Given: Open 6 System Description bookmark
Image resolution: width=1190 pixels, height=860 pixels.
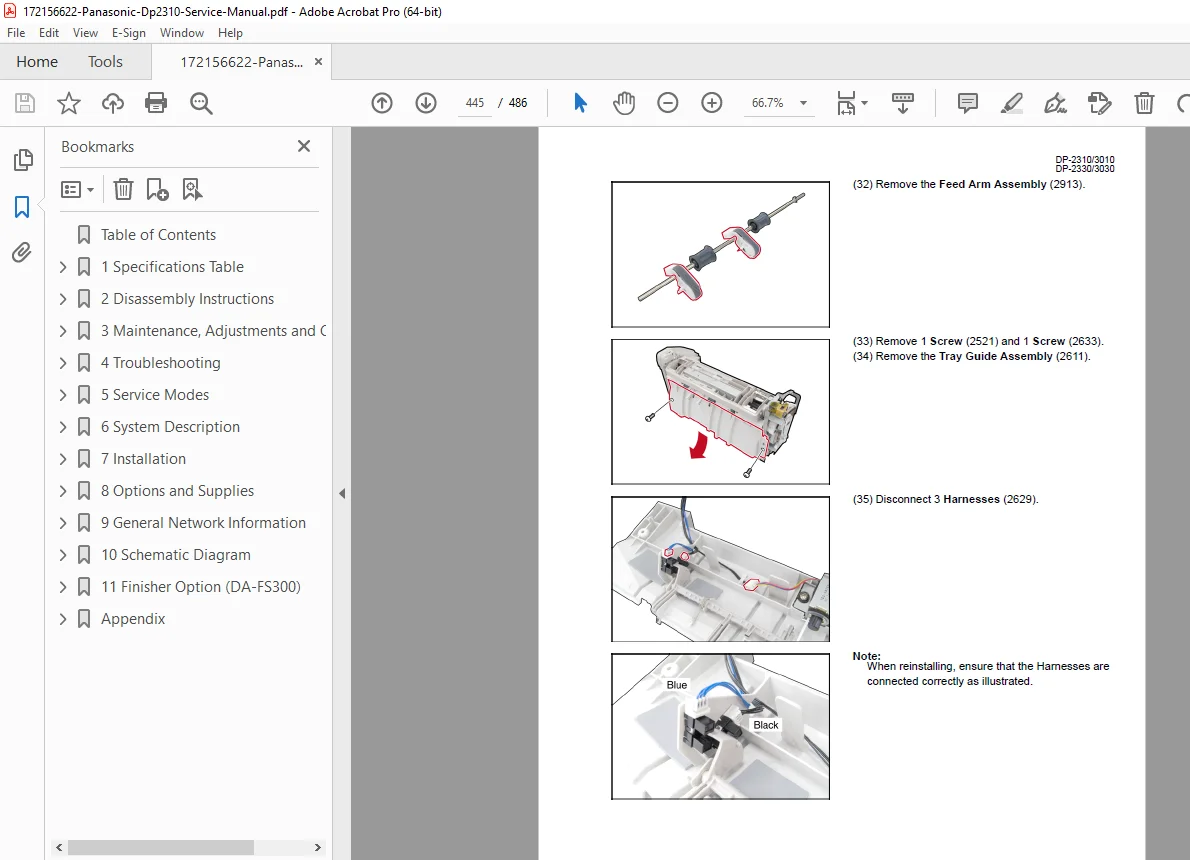Looking at the screenshot, I should [x=170, y=427].
